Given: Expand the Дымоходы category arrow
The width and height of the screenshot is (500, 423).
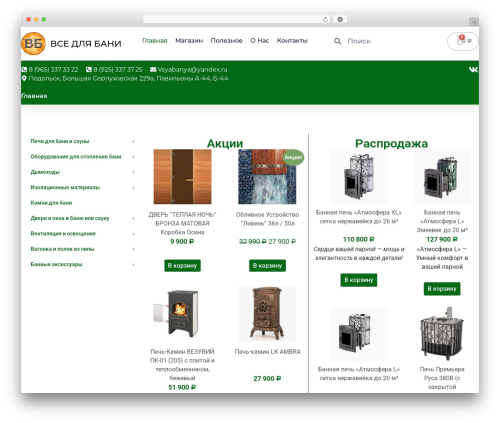Looking at the screenshot, I should tap(133, 172).
